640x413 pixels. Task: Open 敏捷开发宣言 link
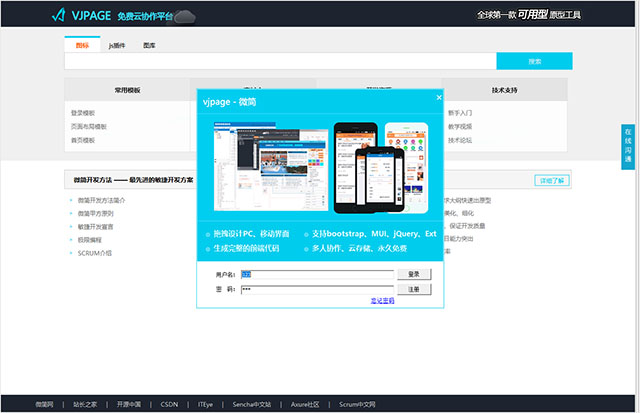click(96, 226)
